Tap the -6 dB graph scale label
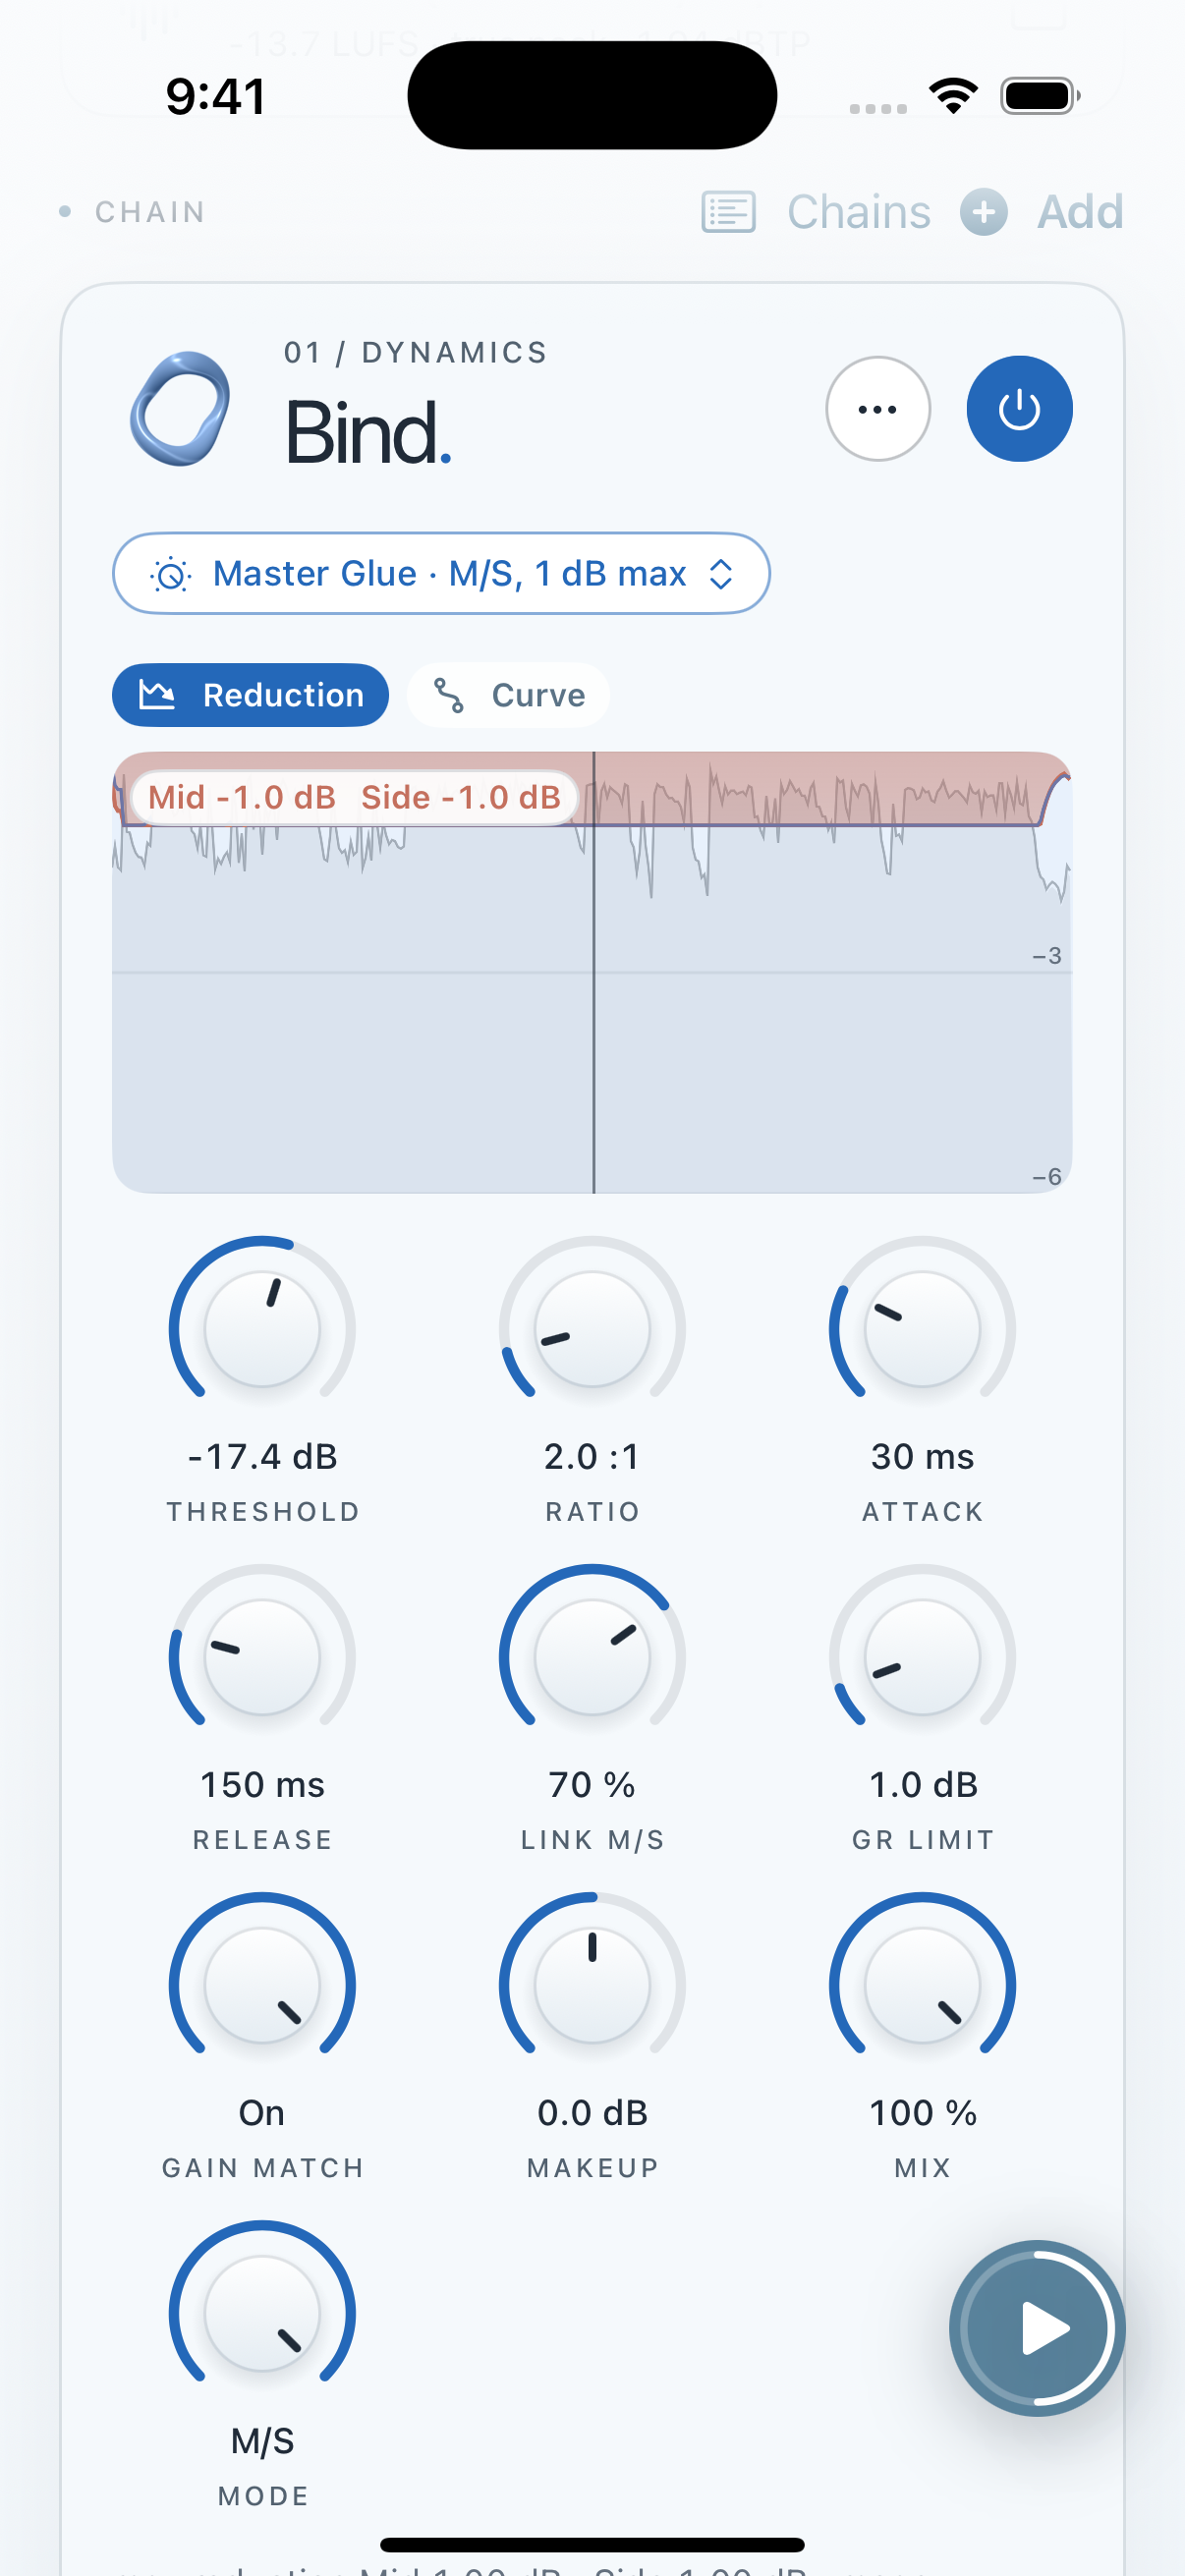Image resolution: width=1185 pixels, height=2576 pixels. pos(1047,1177)
